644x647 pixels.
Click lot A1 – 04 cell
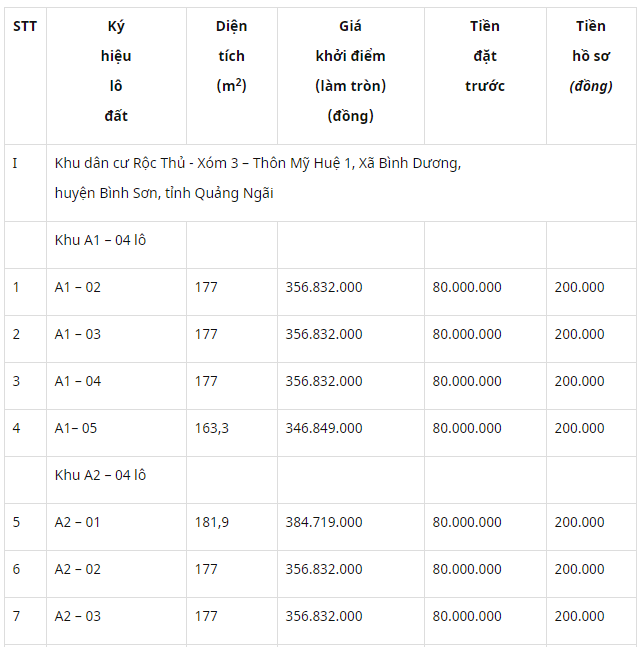pos(78,381)
